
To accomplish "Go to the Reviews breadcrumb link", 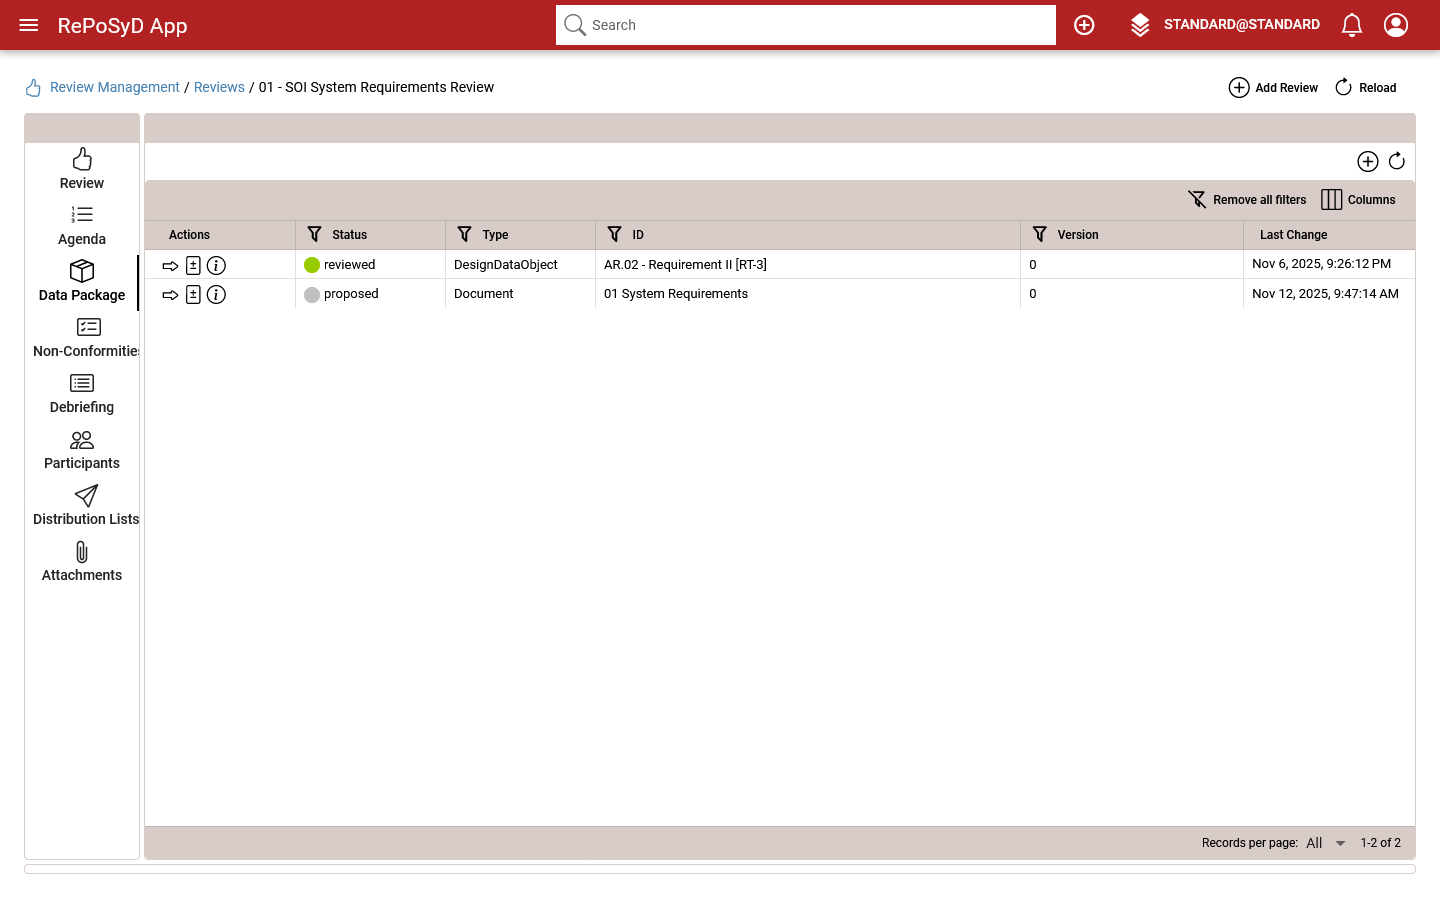I will [x=219, y=87].
